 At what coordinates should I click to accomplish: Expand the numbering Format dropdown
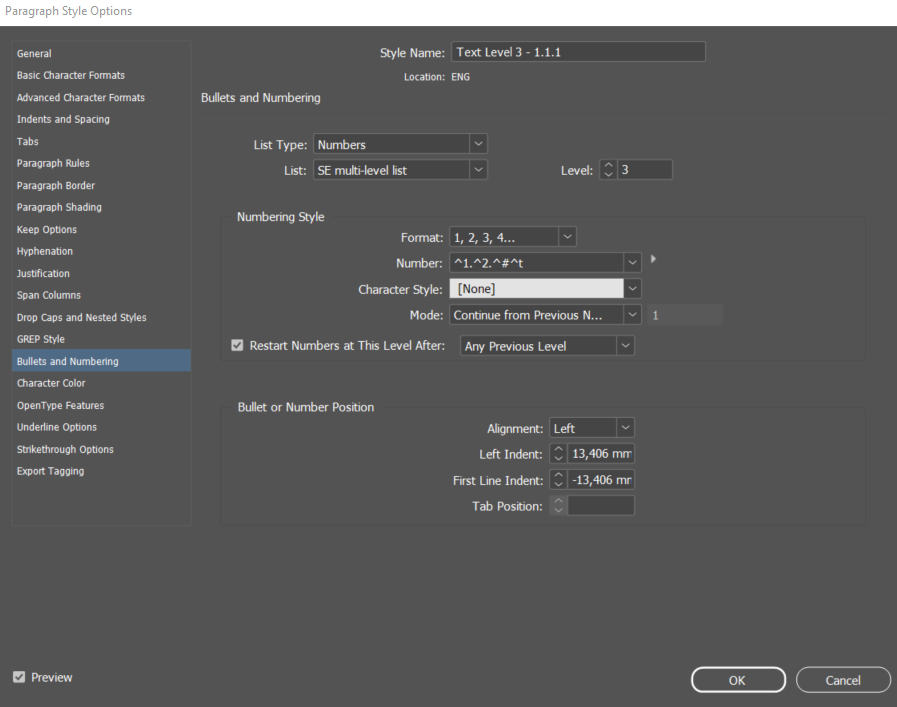[566, 236]
